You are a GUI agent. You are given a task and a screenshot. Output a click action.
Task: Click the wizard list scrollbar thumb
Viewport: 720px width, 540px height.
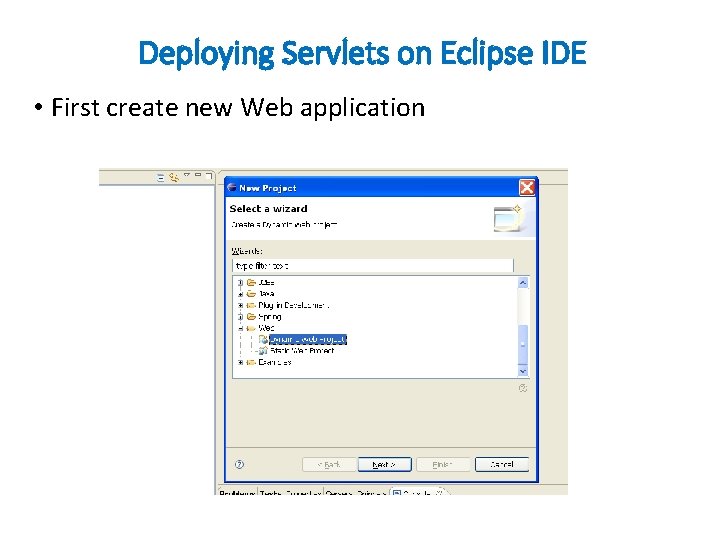click(x=523, y=344)
